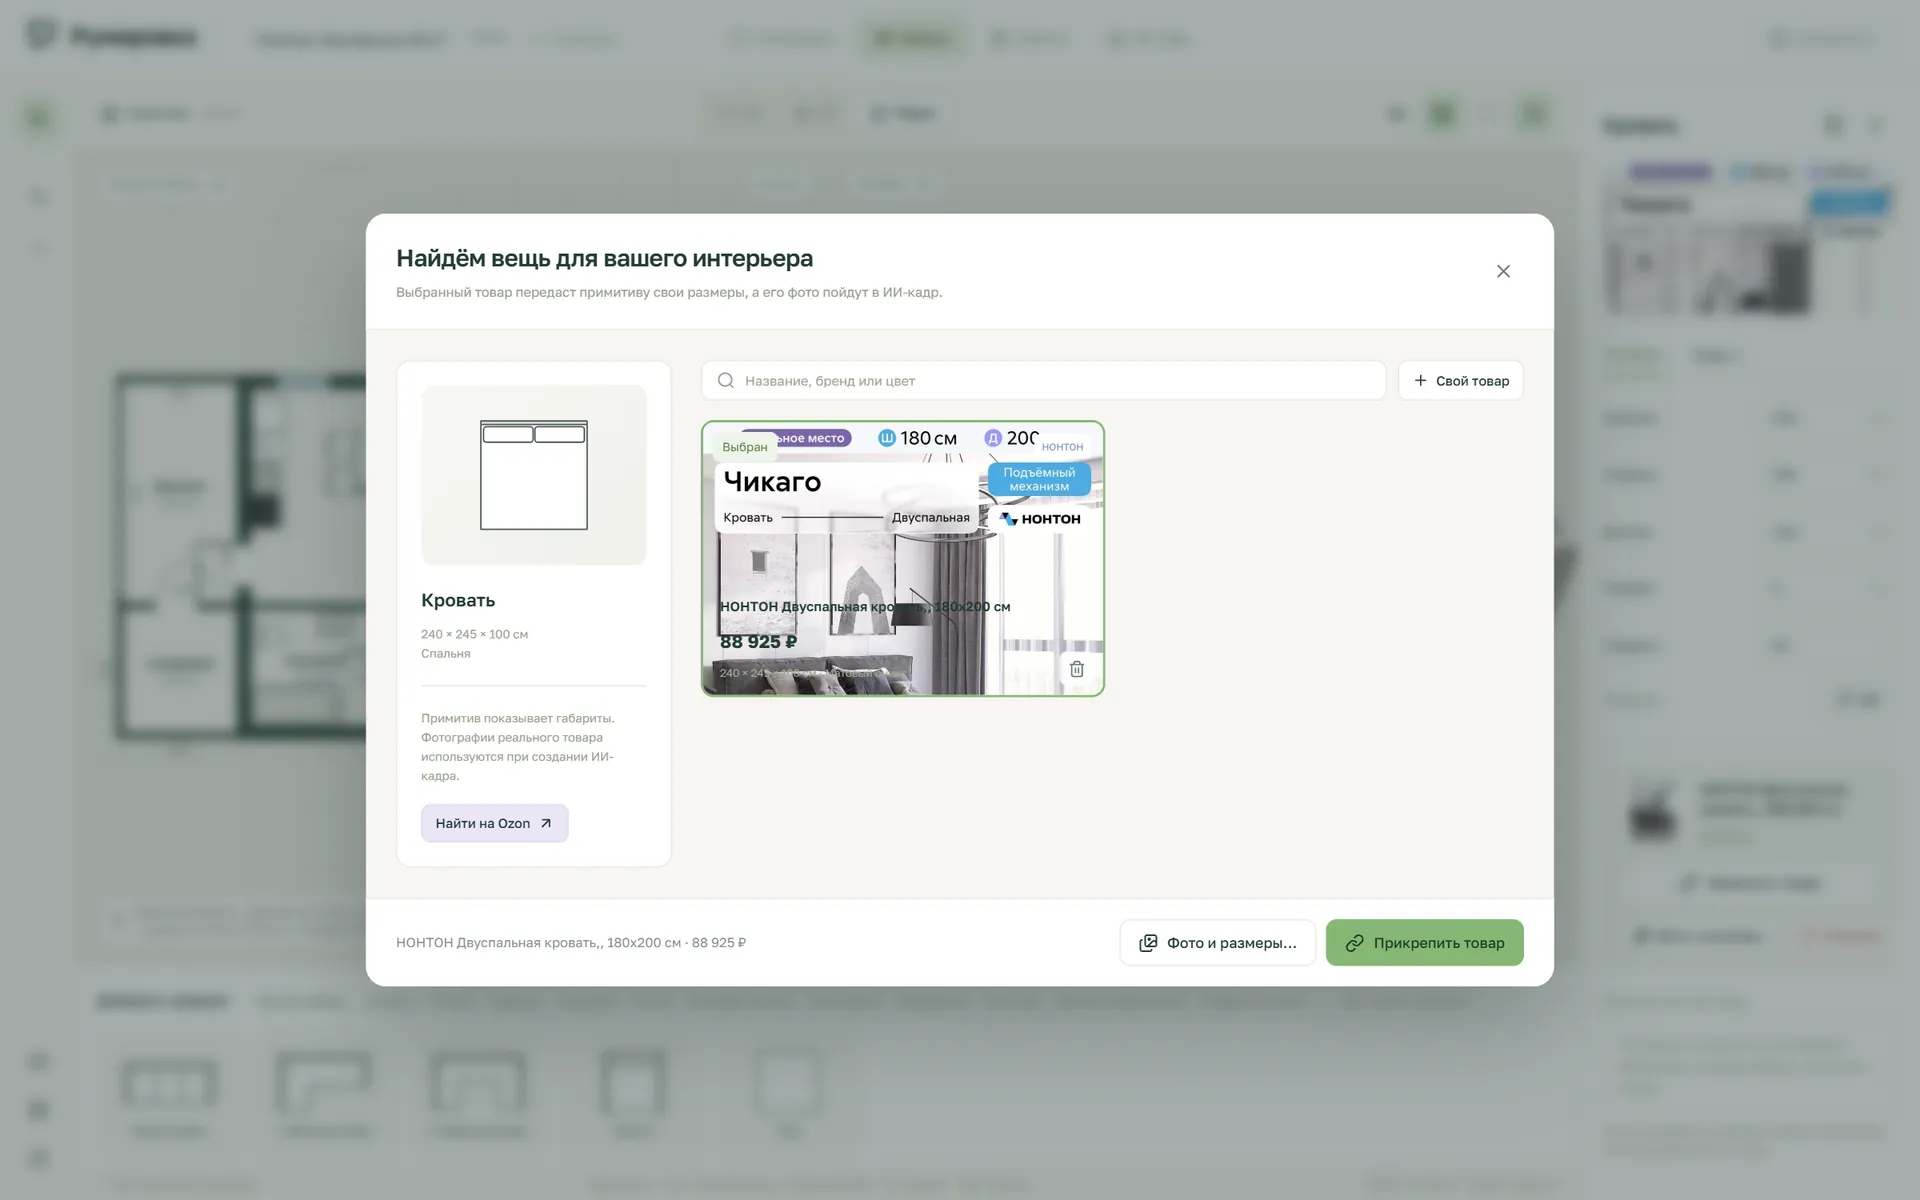
Task: Click the plus icon beside Свой товар
Action: [x=1420, y=380]
